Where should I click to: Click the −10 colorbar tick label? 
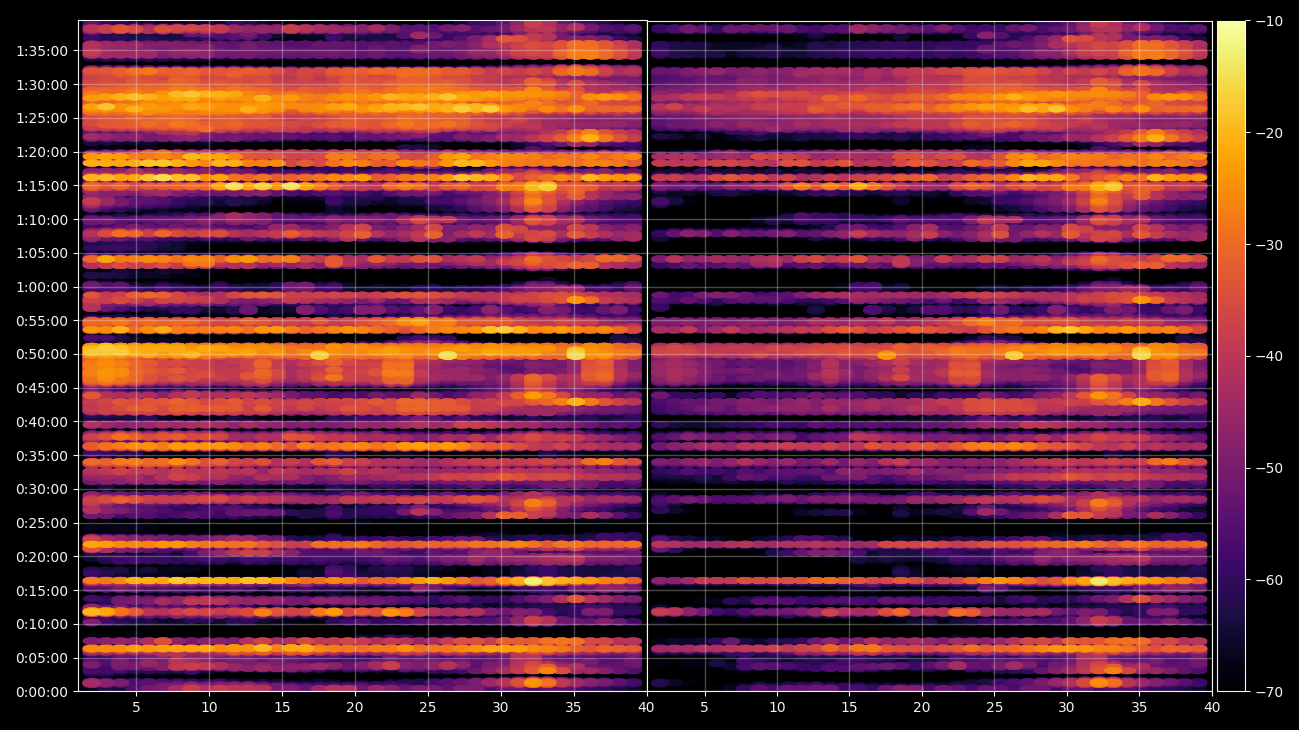tap(1268, 21)
